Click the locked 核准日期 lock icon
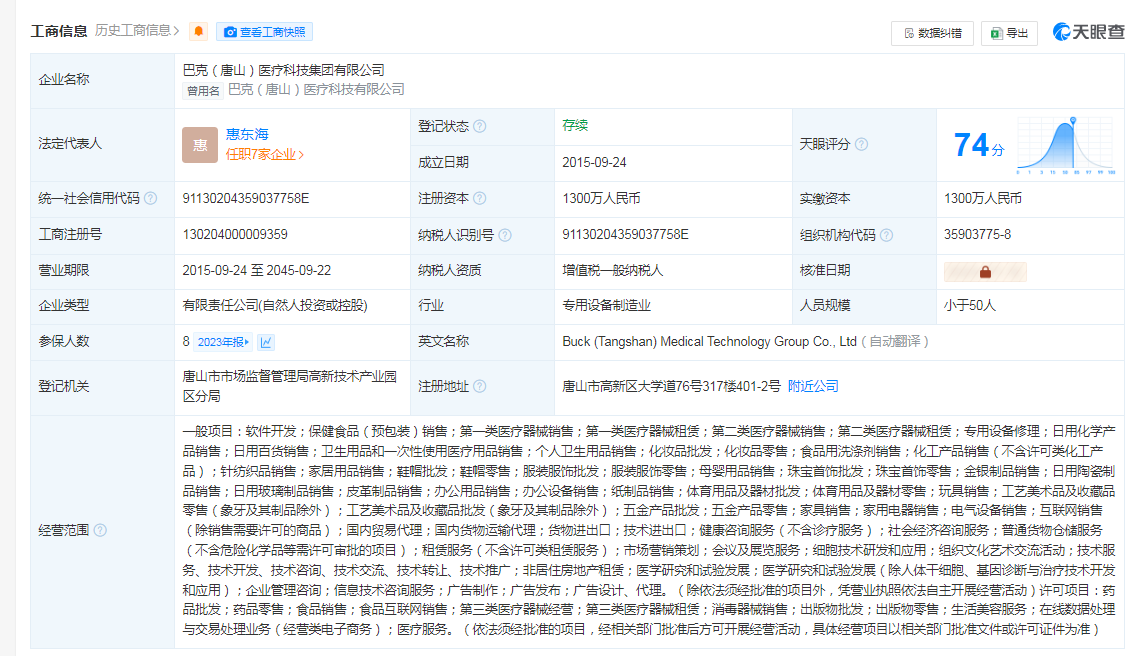Image resolution: width=1136 pixels, height=656 pixels. [x=985, y=272]
